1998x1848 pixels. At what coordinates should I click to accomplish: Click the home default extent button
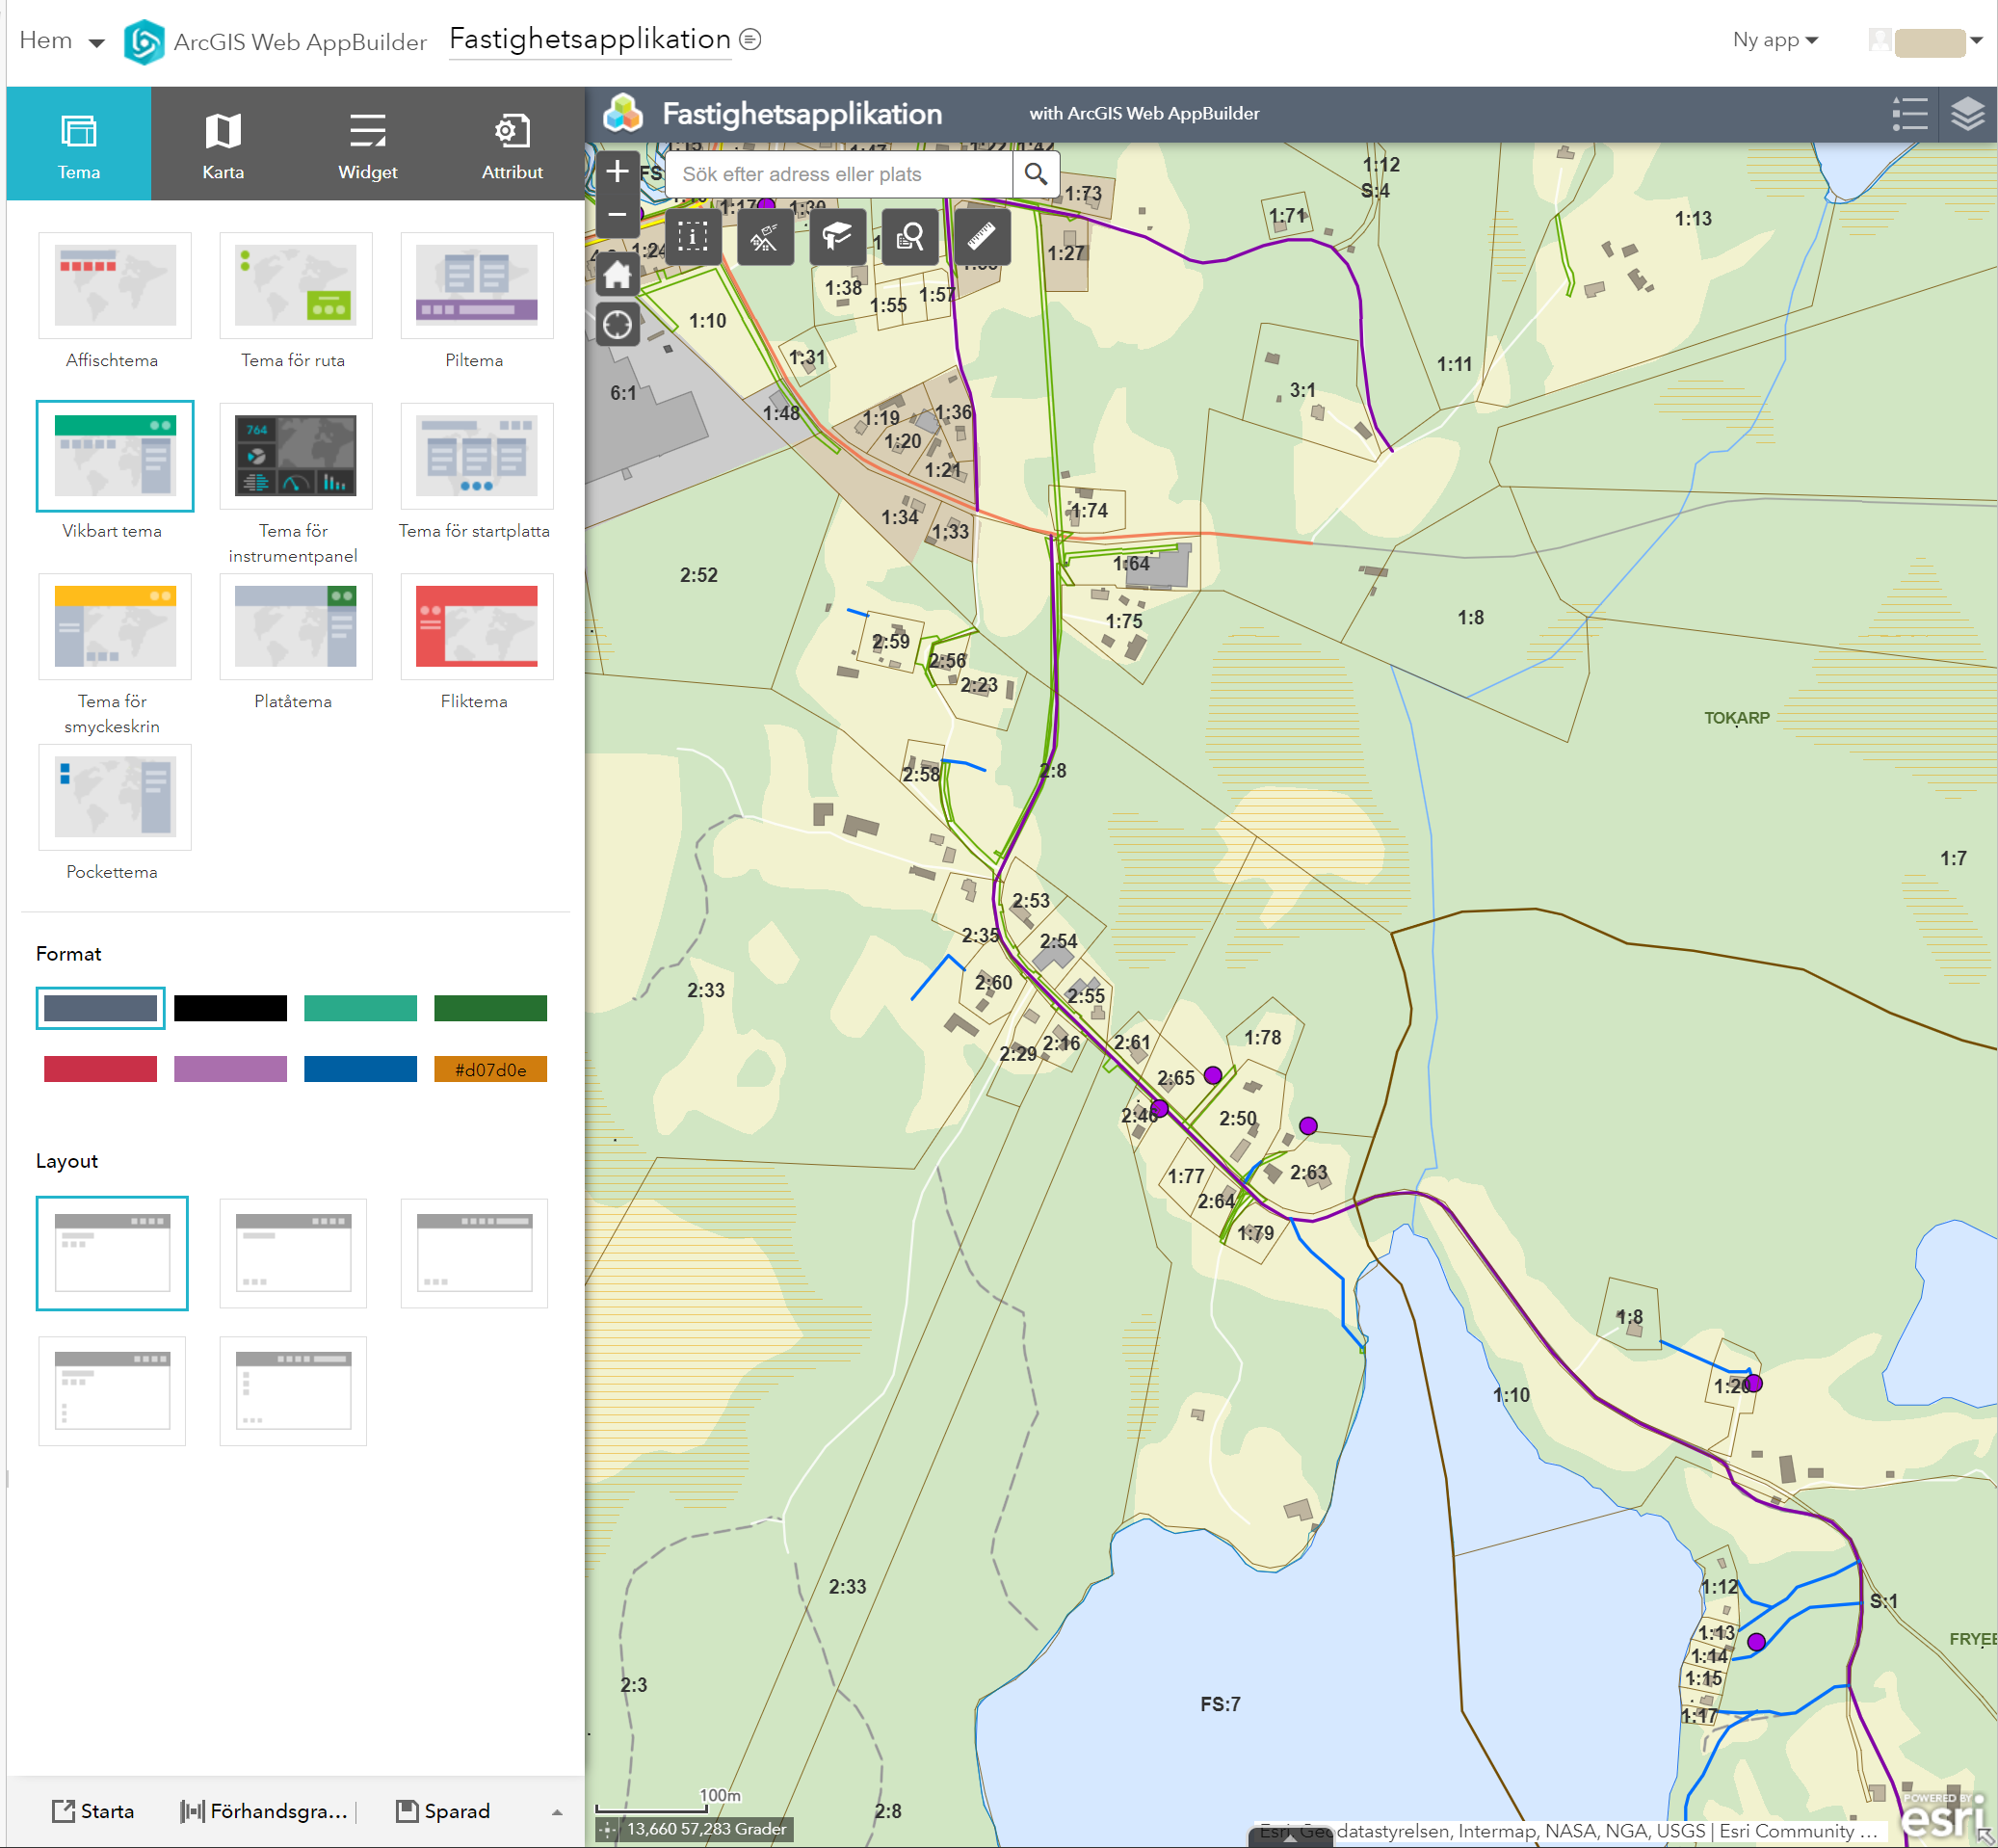[x=617, y=275]
